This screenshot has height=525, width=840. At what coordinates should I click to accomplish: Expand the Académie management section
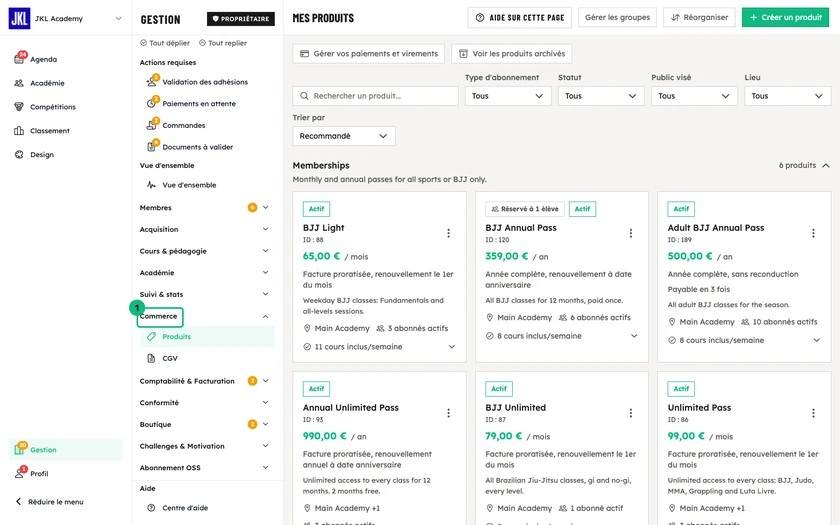pyautogui.click(x=265, y=273)
